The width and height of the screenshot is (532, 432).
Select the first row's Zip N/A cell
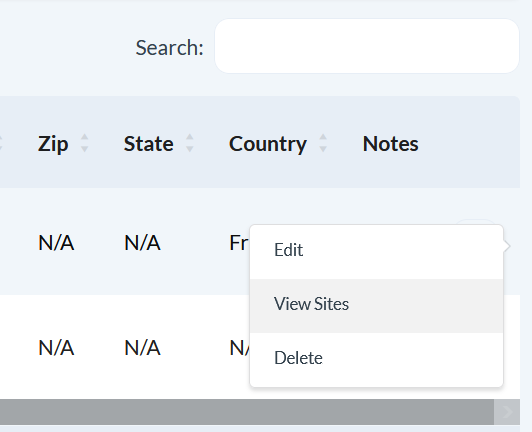pos(56,243)
